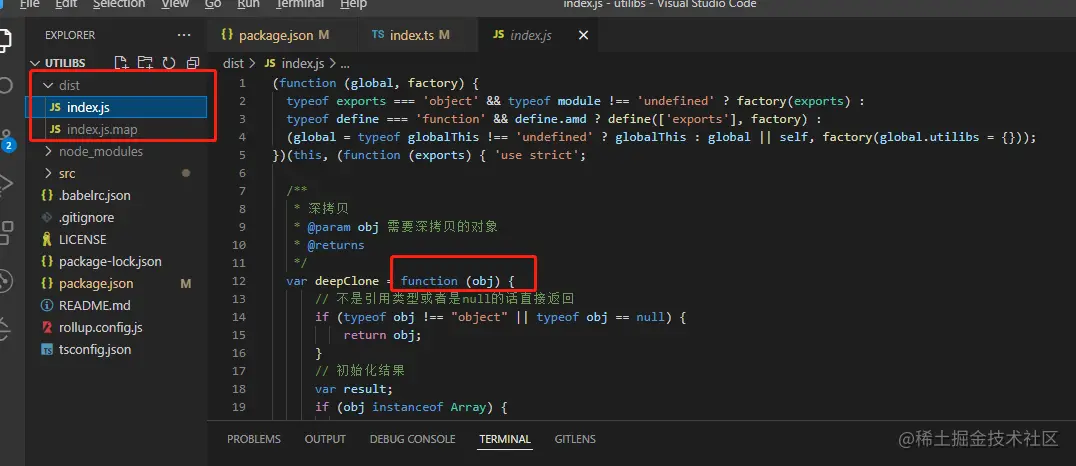Image resolution: width=1076 pixels, height=466 pixels.
Task: Open index.js.map in the file tree
Action: point(116,130)
